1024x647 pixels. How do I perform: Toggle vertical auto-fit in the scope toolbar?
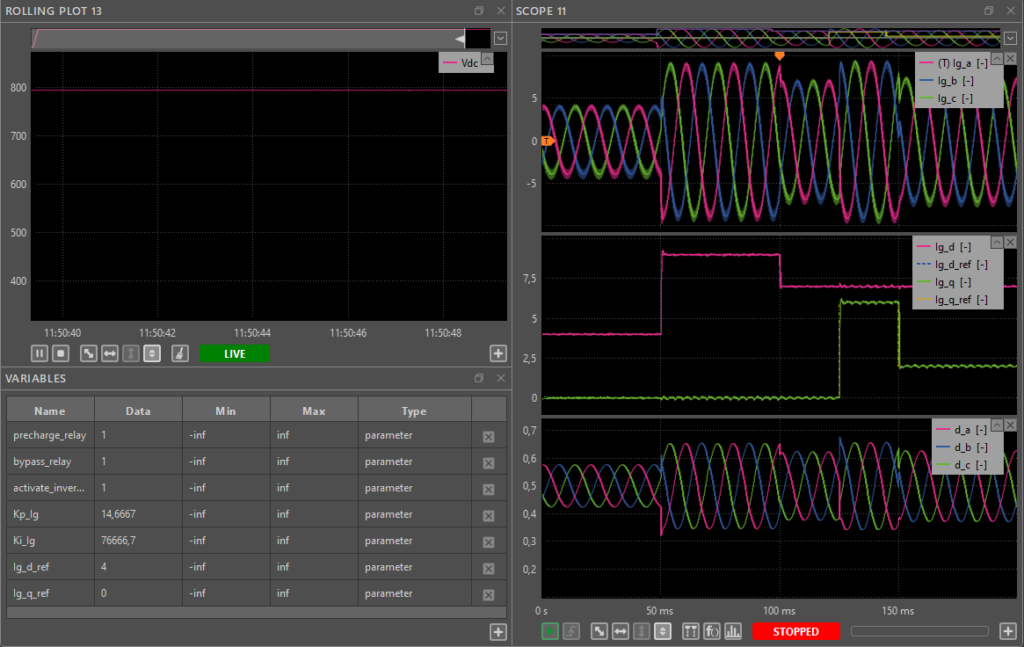(x=661, y=631)
